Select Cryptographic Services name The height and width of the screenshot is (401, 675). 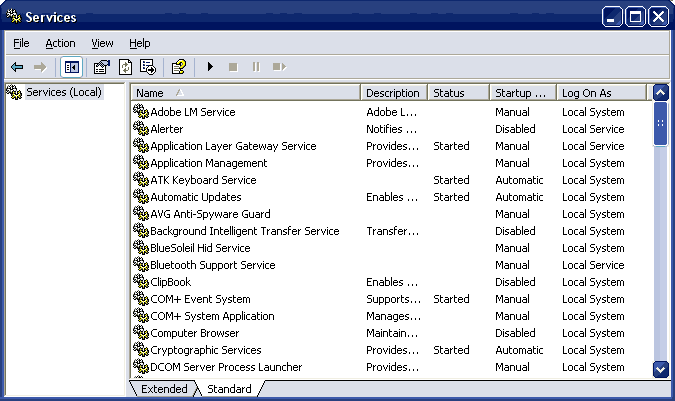click(206, 350)
